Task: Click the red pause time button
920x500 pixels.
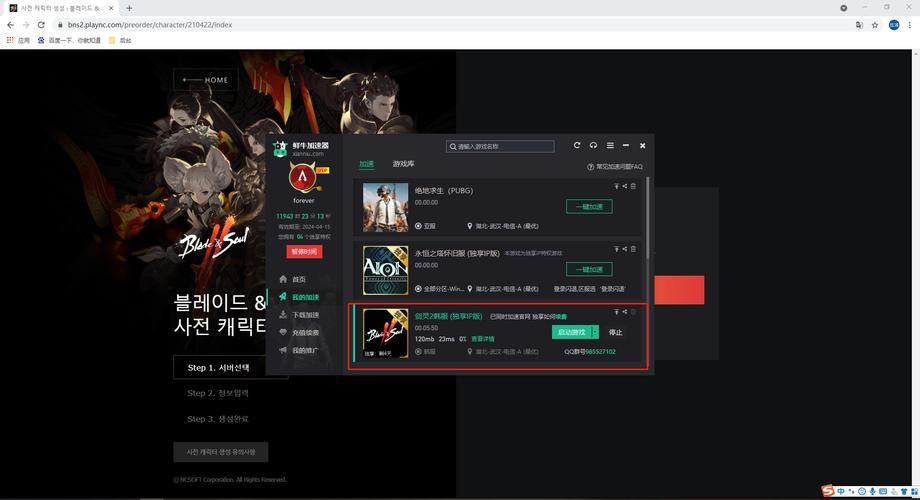Action: (304, 251)
